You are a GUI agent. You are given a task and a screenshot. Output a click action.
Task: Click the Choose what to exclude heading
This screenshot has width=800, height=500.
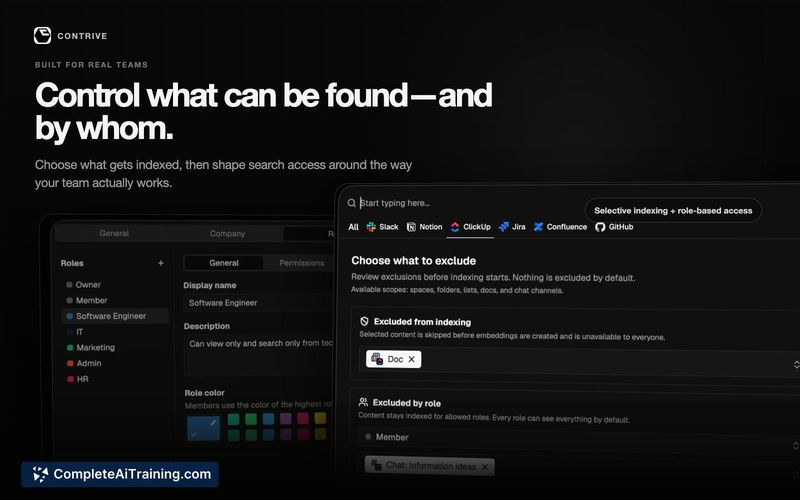click(x=413, y=261)
